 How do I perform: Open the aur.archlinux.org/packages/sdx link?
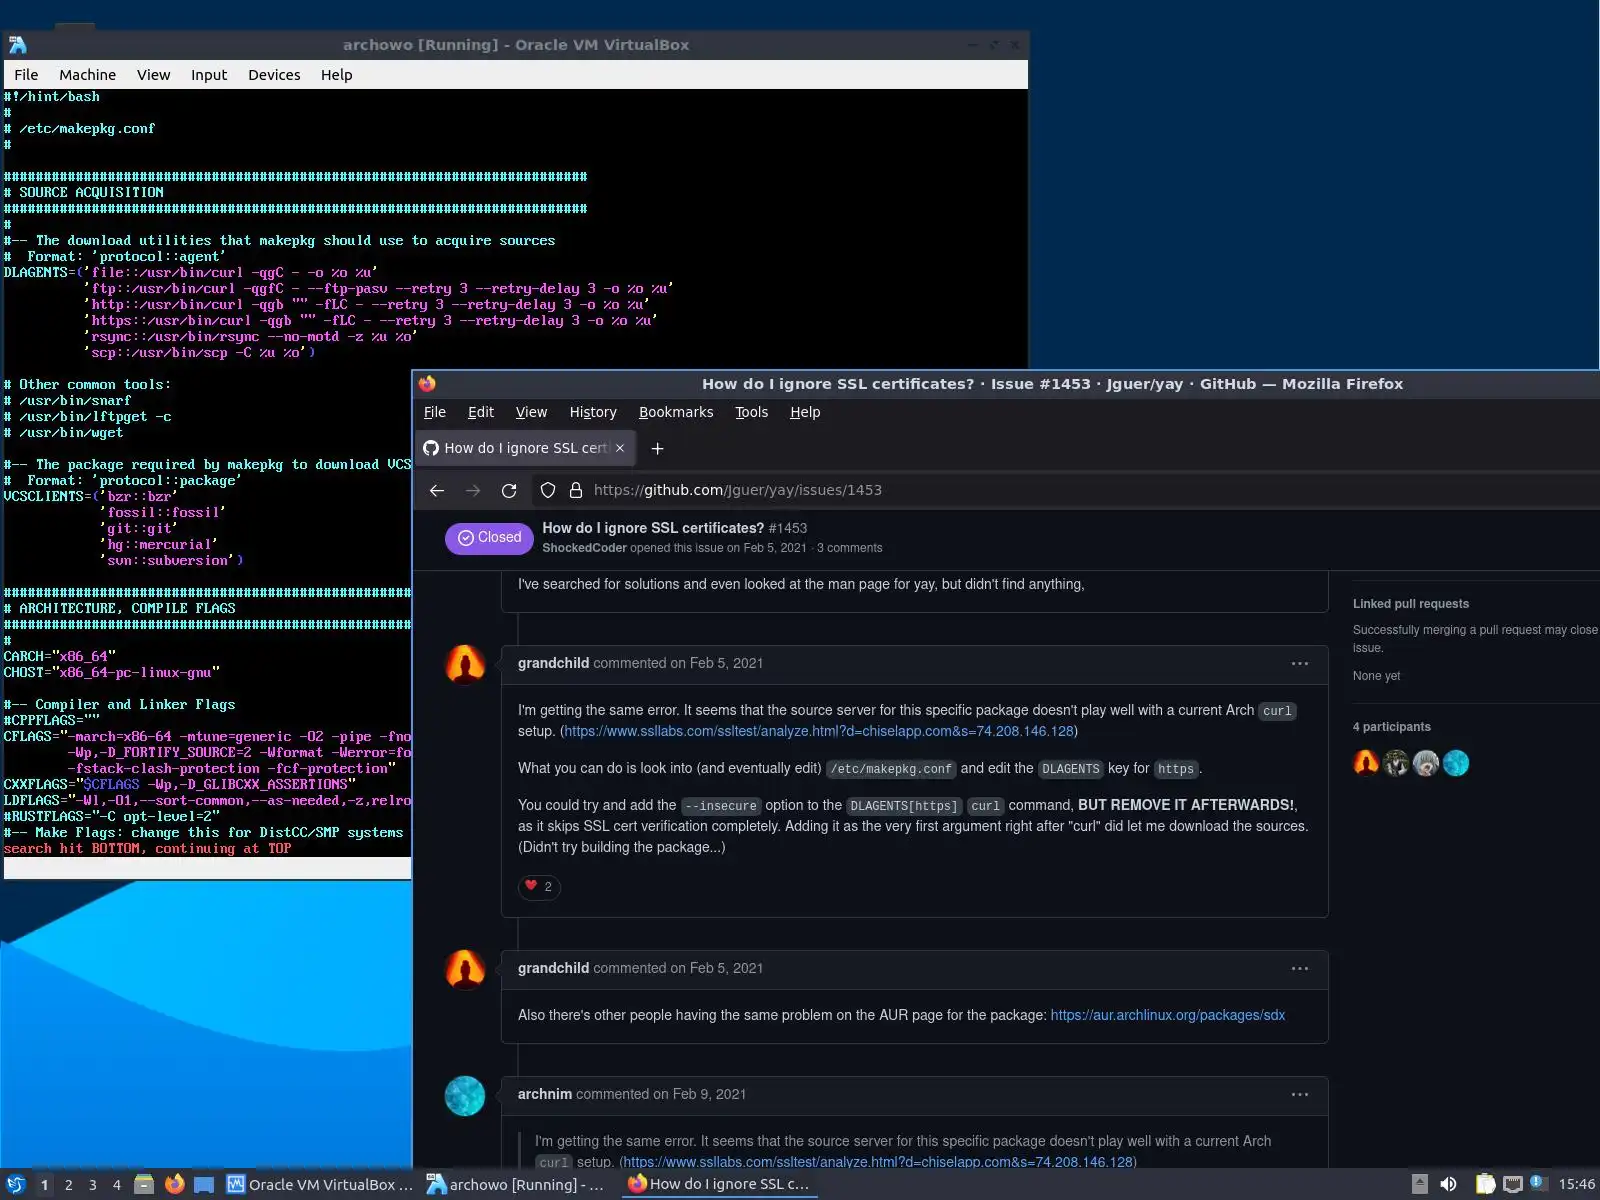[1168, 1015]
